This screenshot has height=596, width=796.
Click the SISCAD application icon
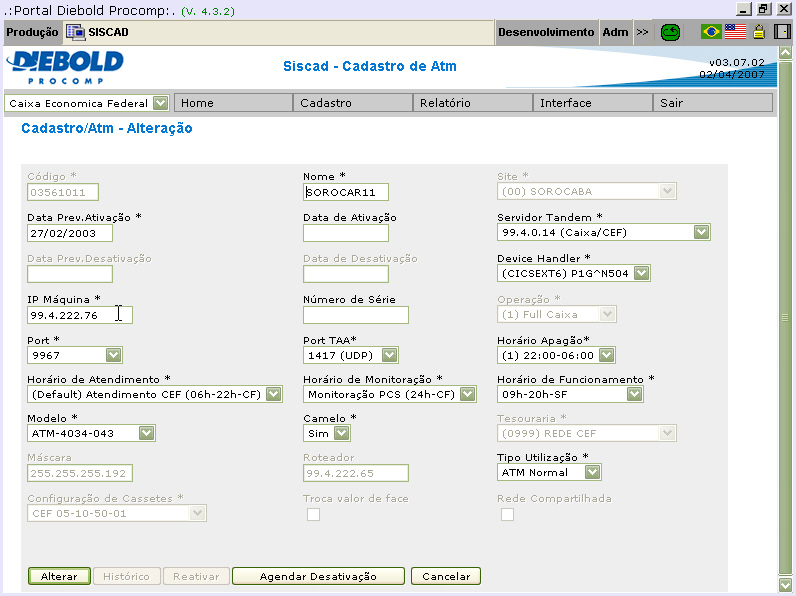point(76,32)
